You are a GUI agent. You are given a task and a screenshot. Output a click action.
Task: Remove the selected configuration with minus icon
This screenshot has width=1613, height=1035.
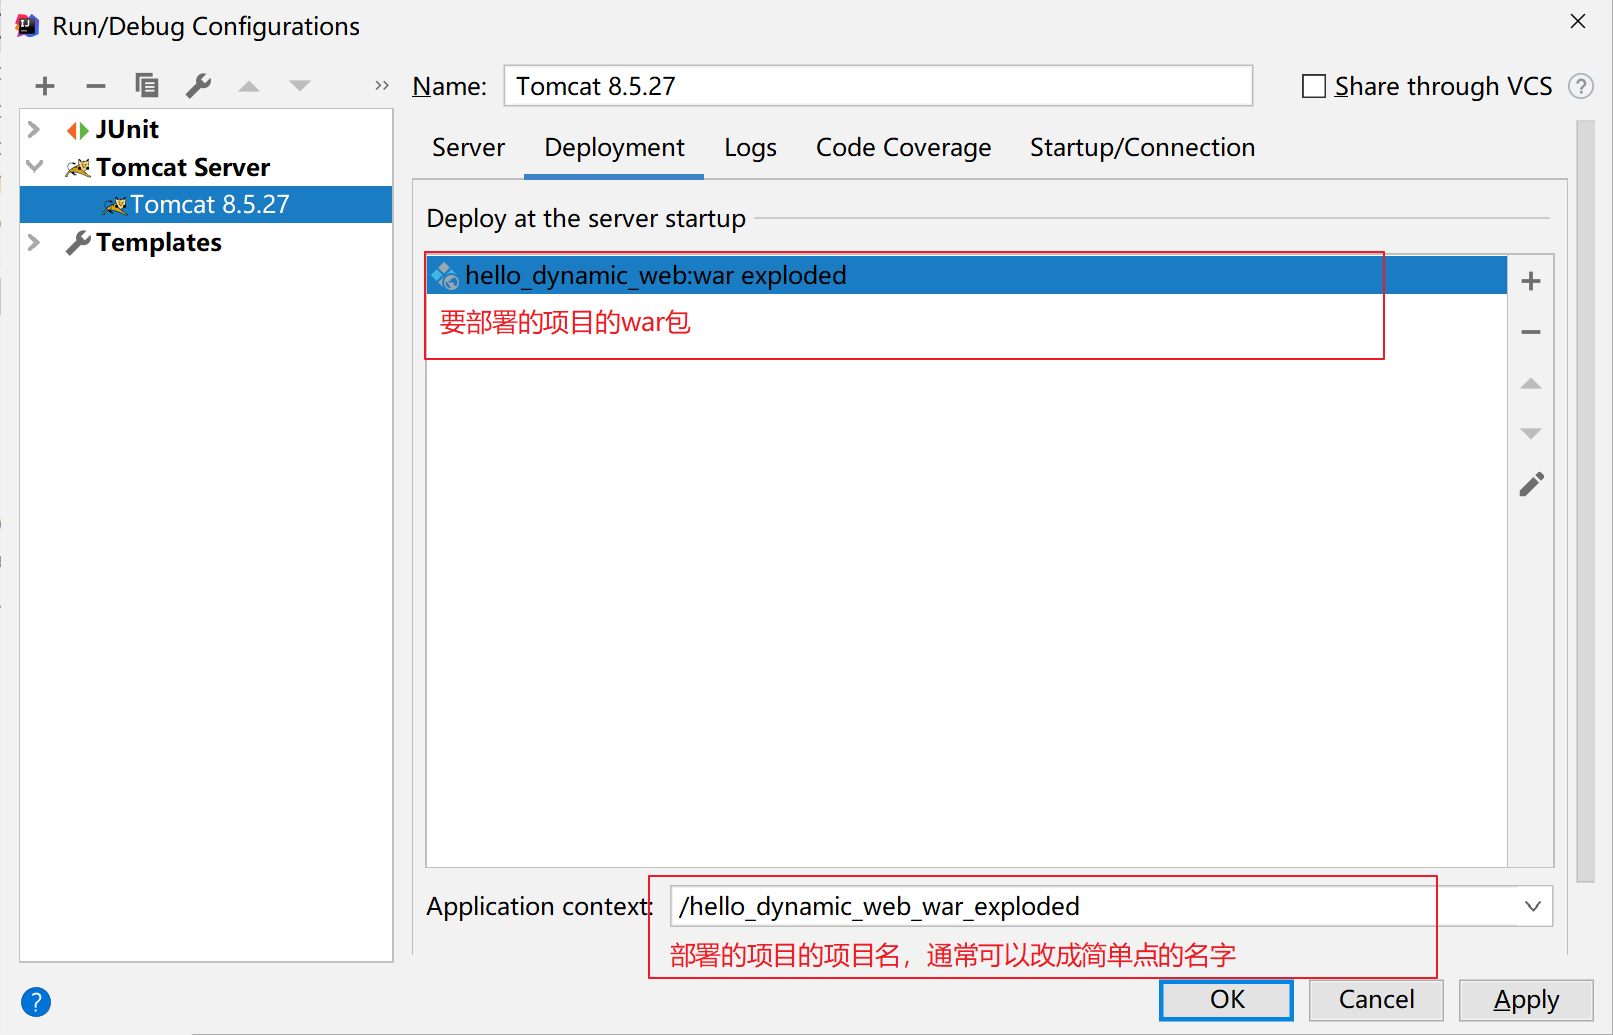pyautogui.click(x=96, y=86)
